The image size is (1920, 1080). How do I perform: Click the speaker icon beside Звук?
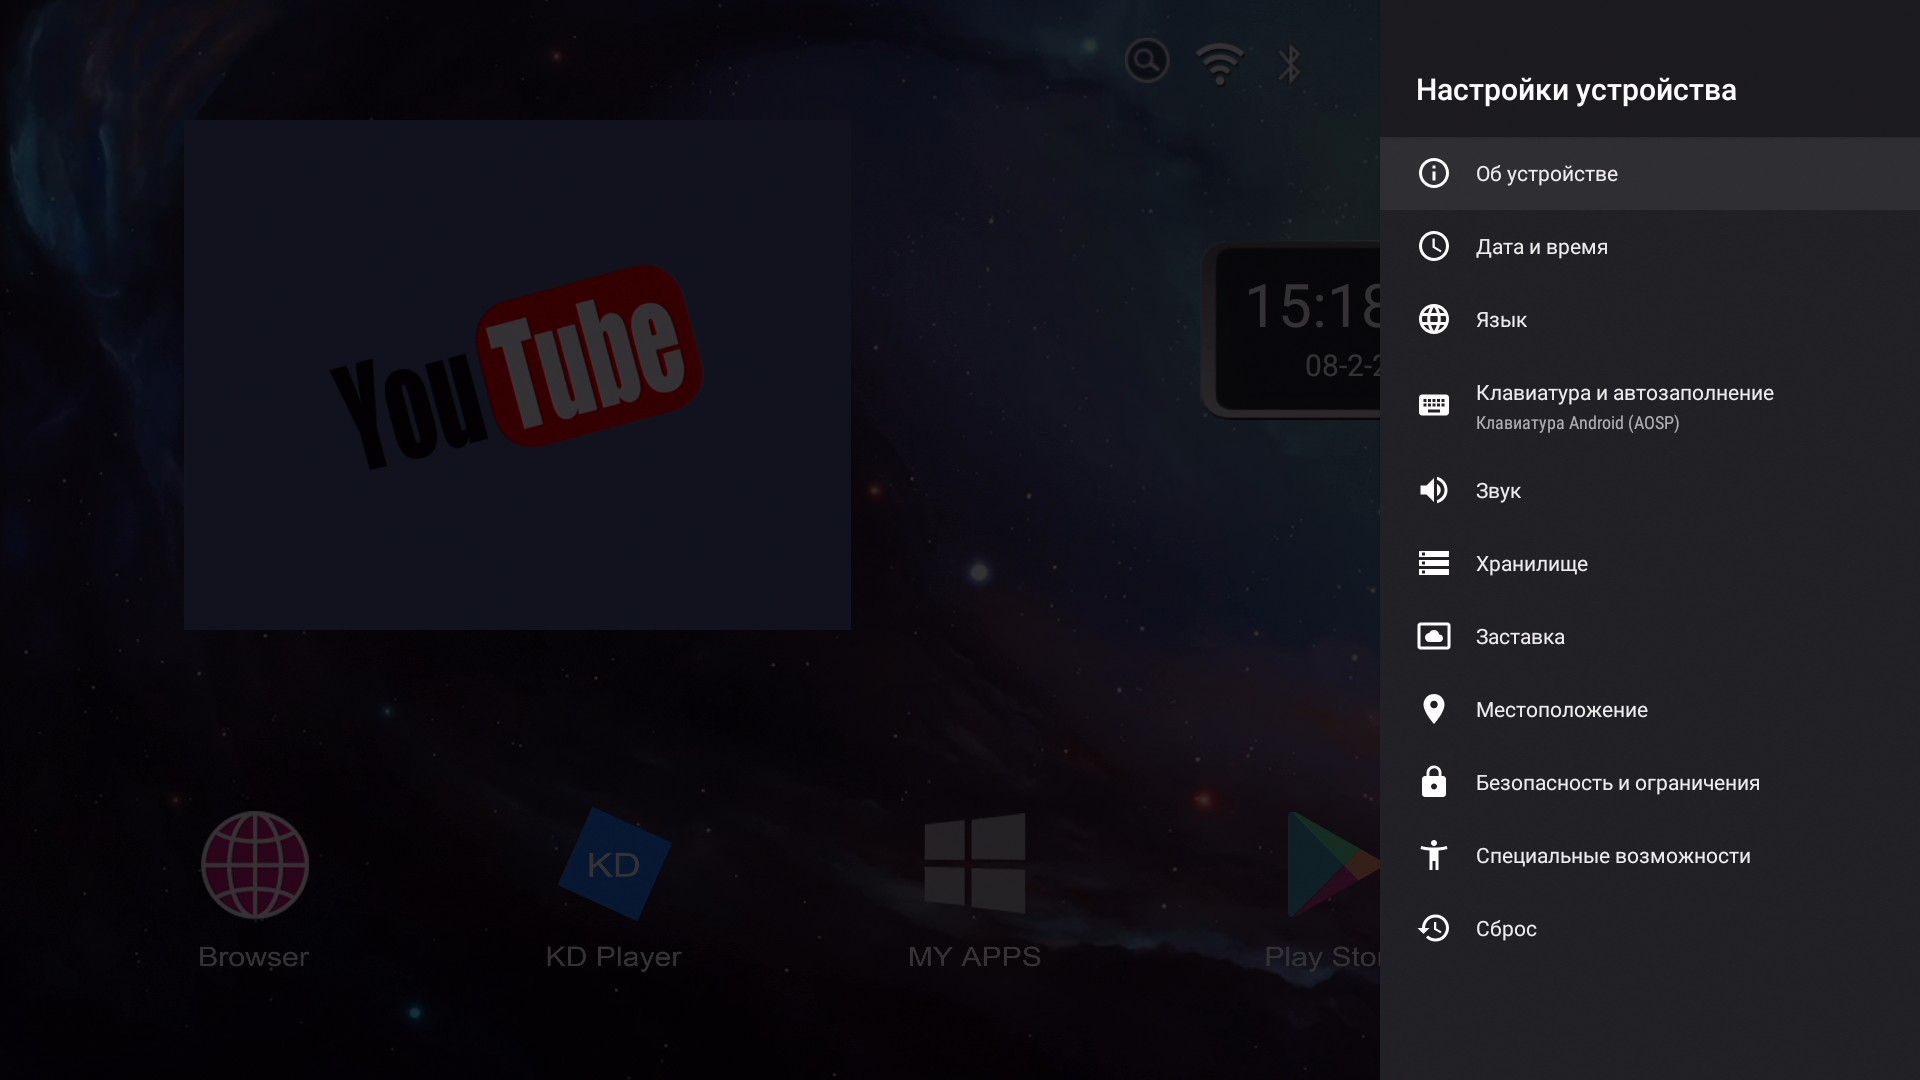pyautogui.click(x=1433, y=490)
